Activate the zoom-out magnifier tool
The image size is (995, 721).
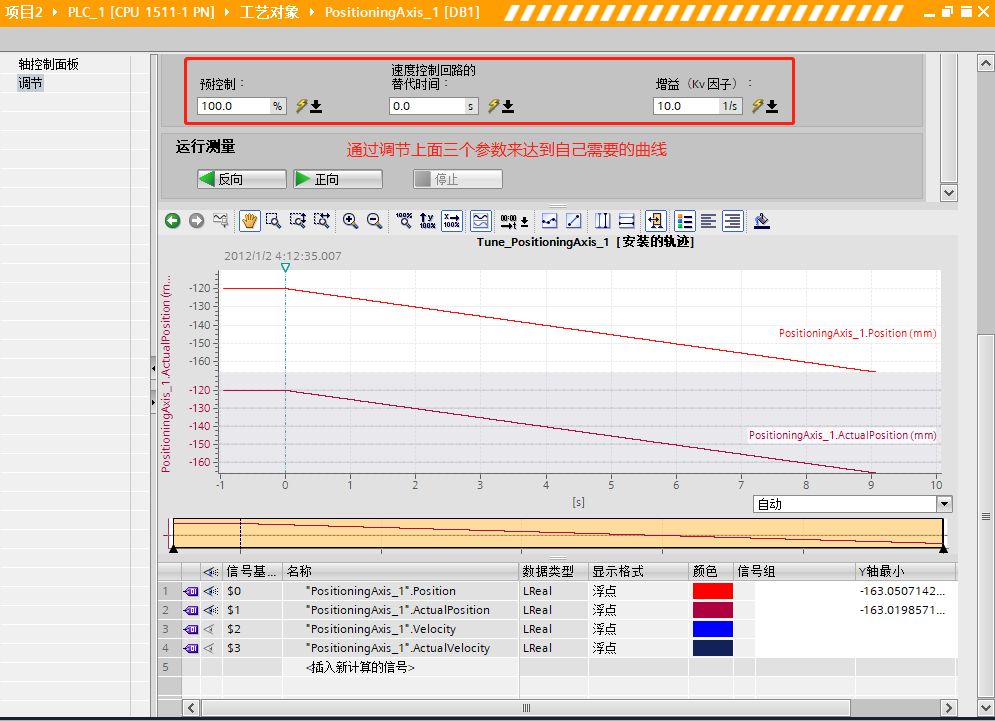373,220
